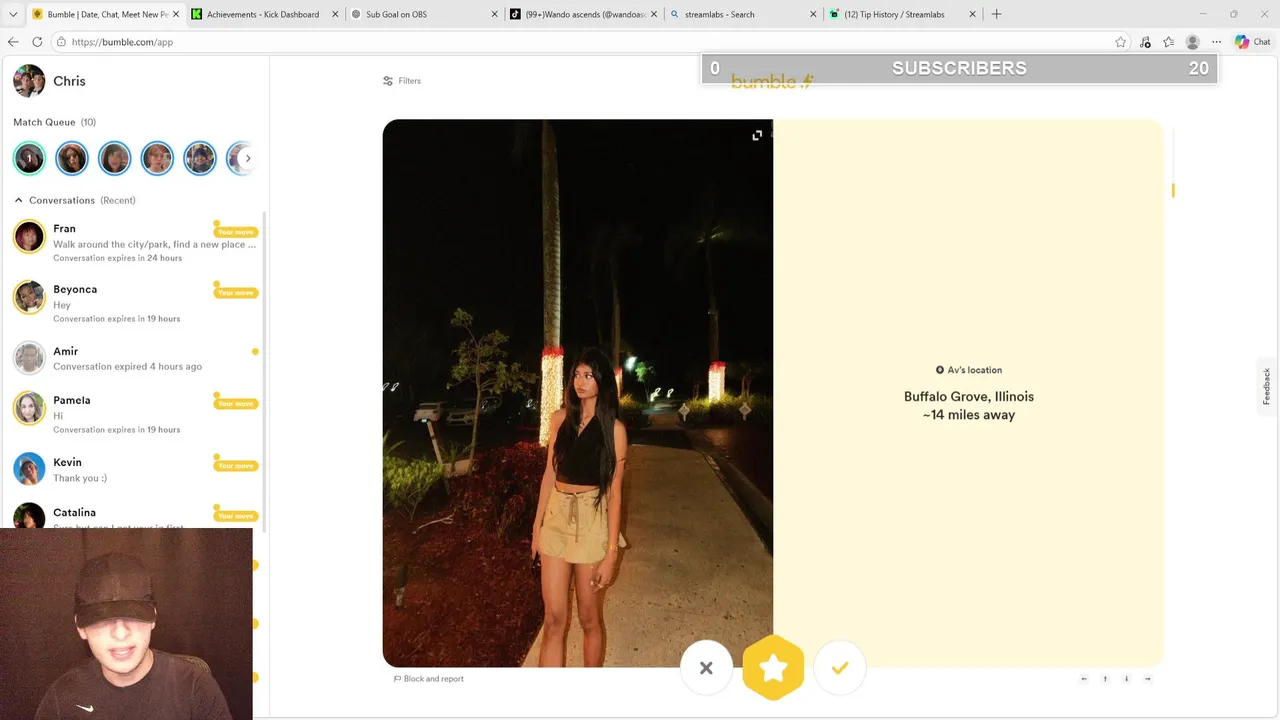This screenshot has height=720, width=1280.
Task: Close the streamlabs Search tab
Action: coord(813,14)
